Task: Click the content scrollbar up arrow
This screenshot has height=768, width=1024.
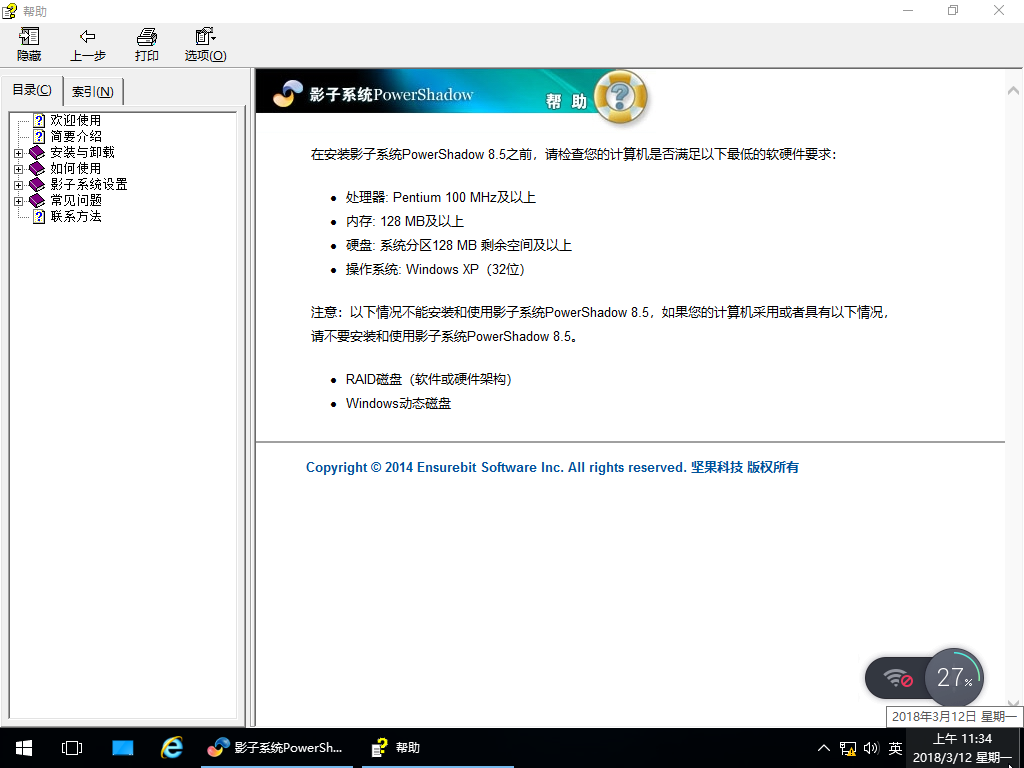Action: pyautogui.click(x=1014, y=91)
